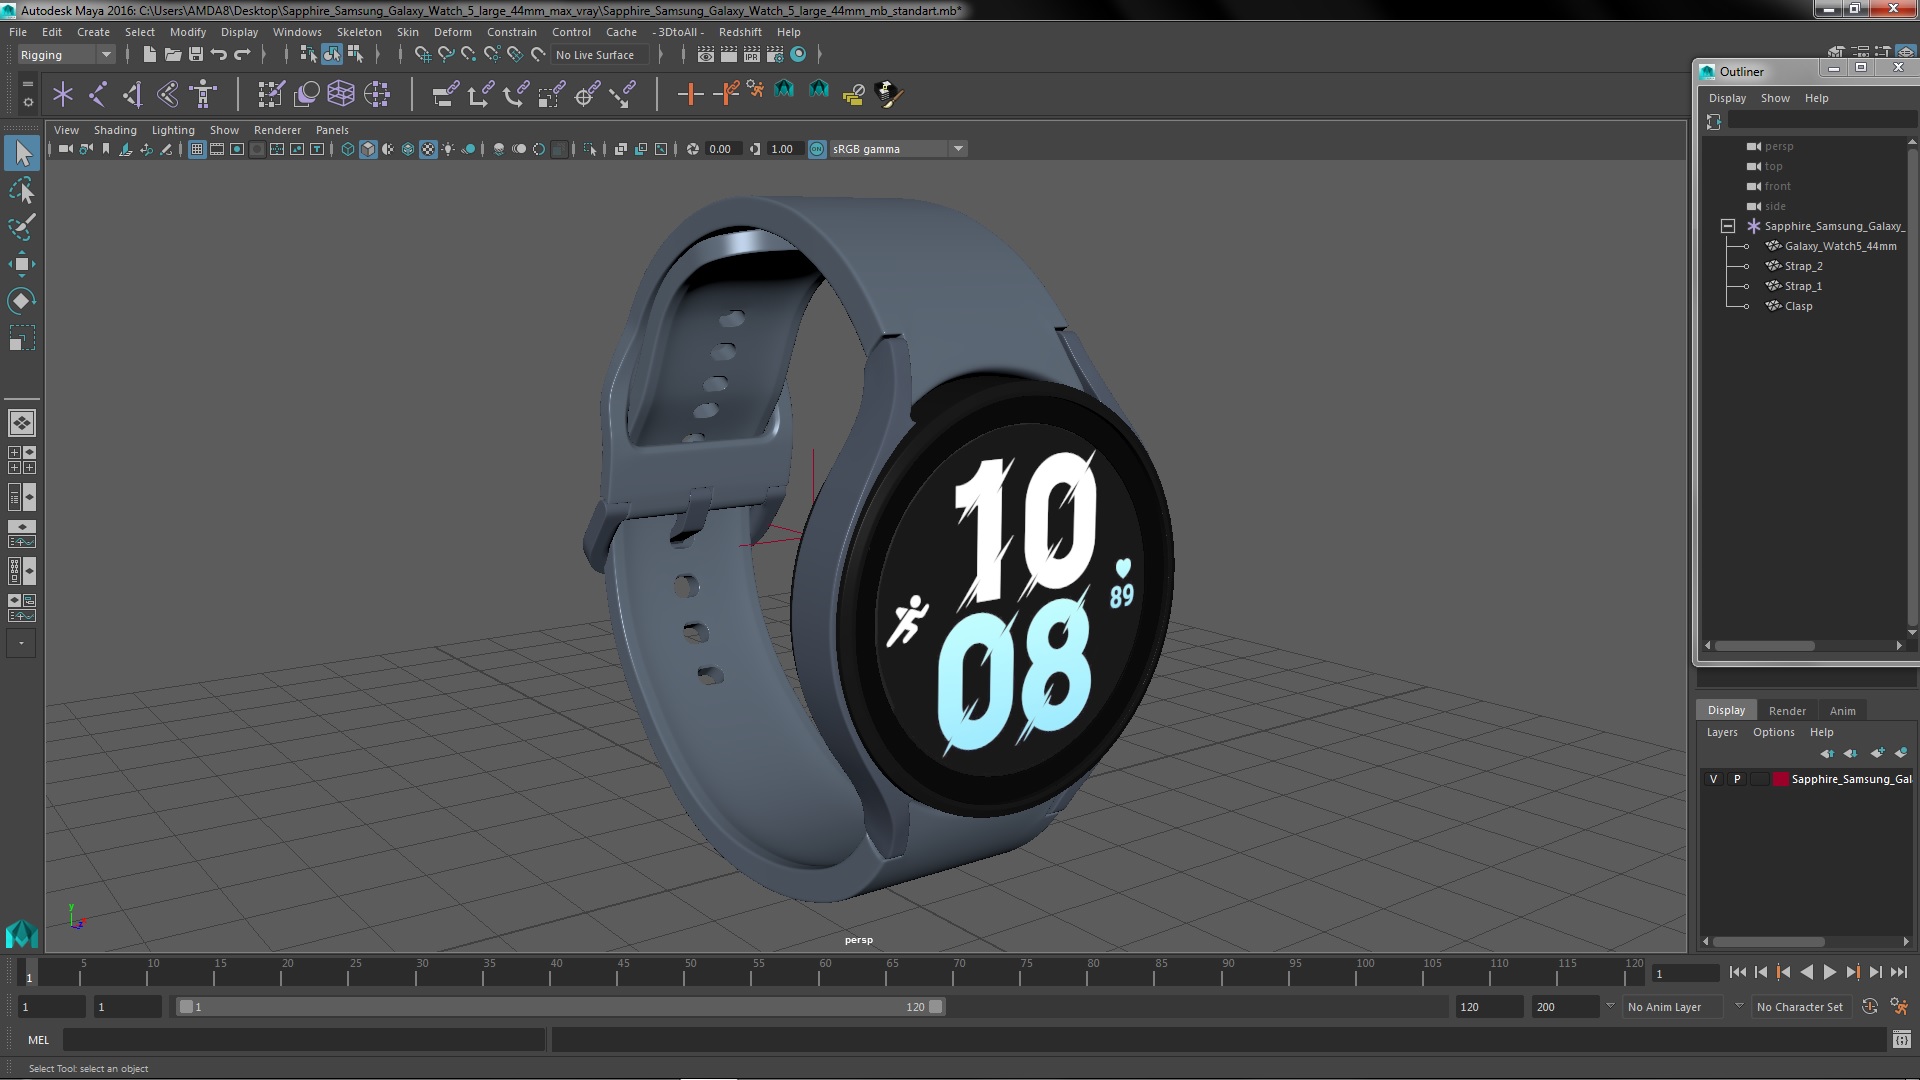Click the play forwards button
1920x1080 pixels.
[x=1829, y=972]
